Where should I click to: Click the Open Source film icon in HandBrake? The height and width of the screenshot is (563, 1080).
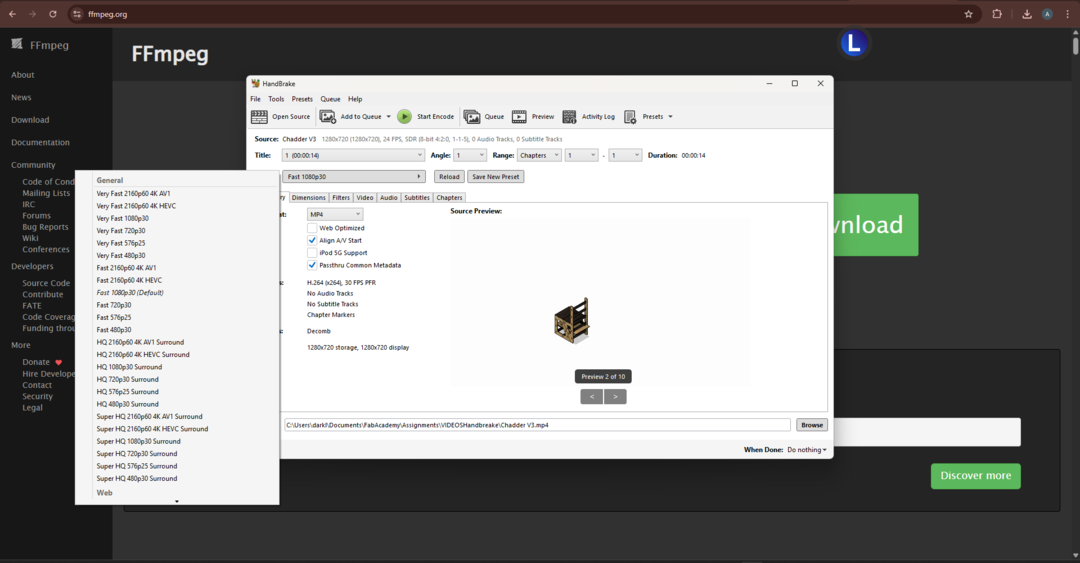pyautogui.click(x=259, y=116)
